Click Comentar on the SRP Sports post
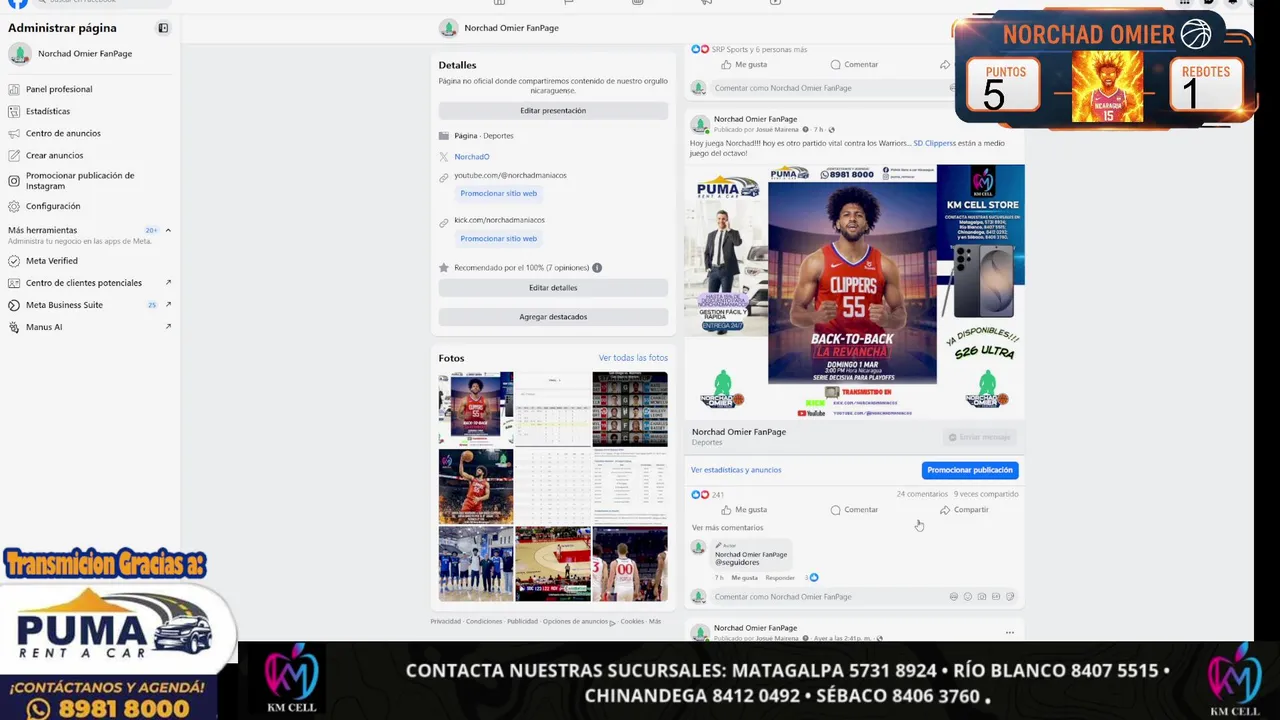 pyautogui.click(x=854, y=65)
